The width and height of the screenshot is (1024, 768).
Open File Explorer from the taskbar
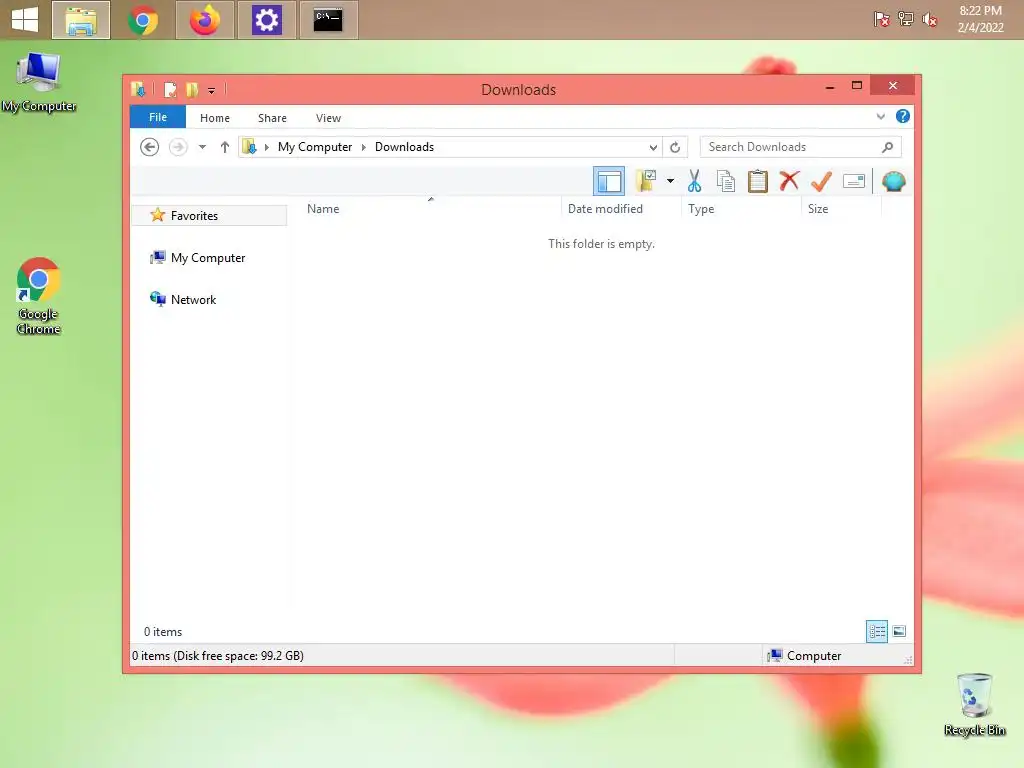(81, 20)
